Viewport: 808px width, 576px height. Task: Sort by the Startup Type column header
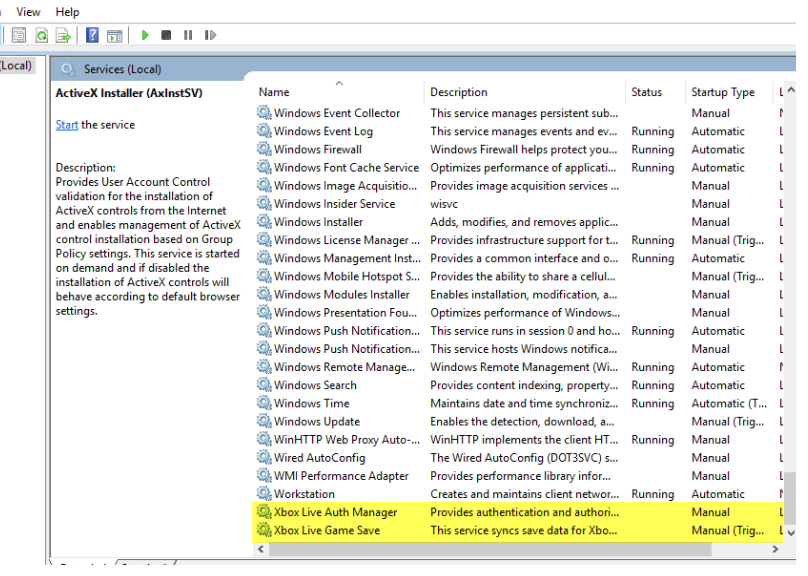(722, 92)
